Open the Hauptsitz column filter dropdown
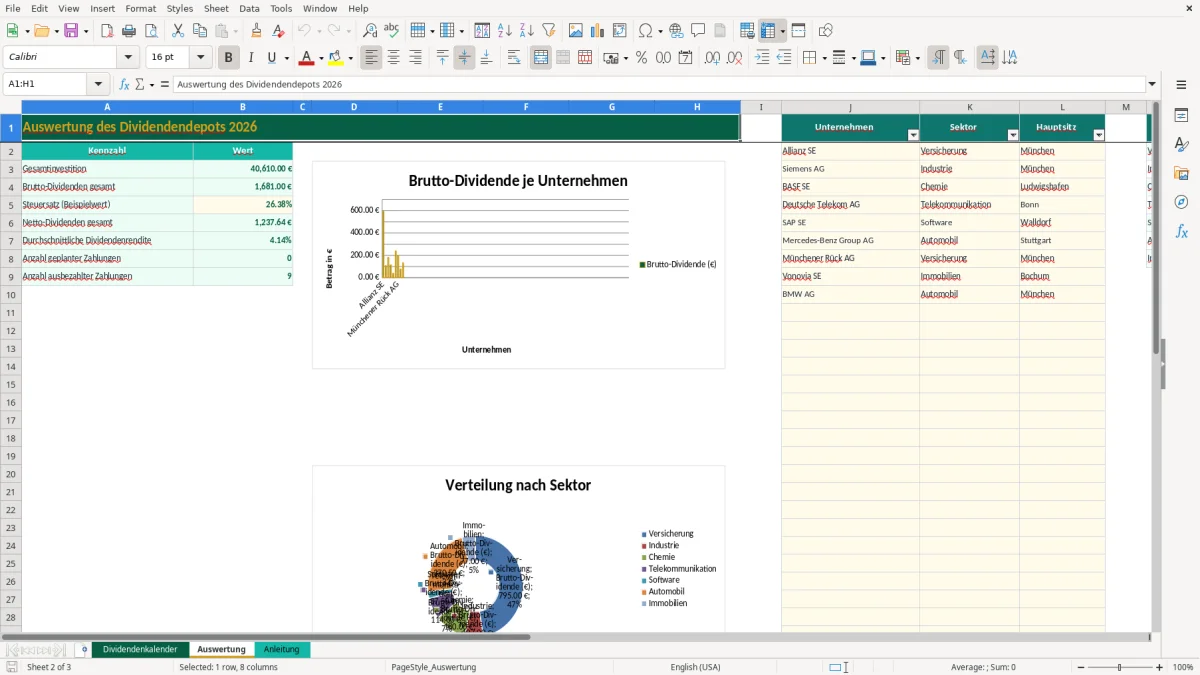The width and height of the screenshot is (1200, 675). point(1099,134)
